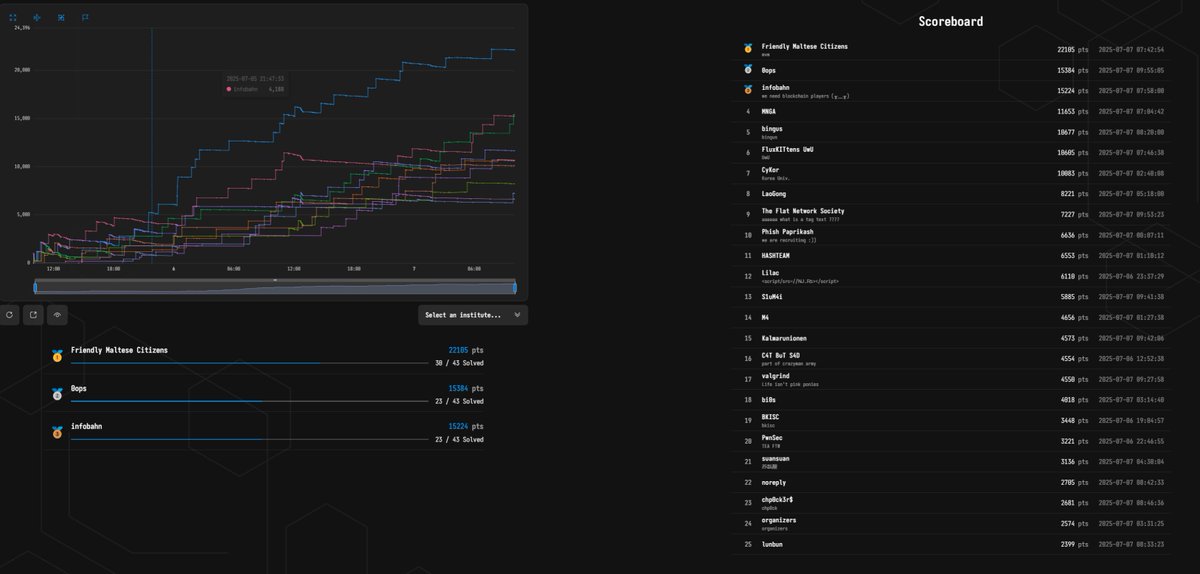Click 'lunbun' team in Scoreboard
This screenshot has height=574, width=1200.
point(772,544)
